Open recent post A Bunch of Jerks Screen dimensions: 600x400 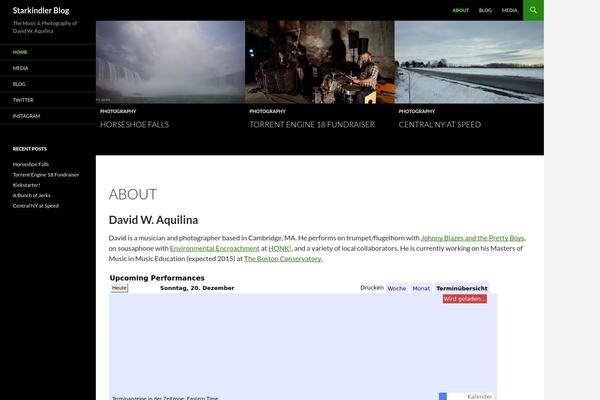[x=31, y=195]
